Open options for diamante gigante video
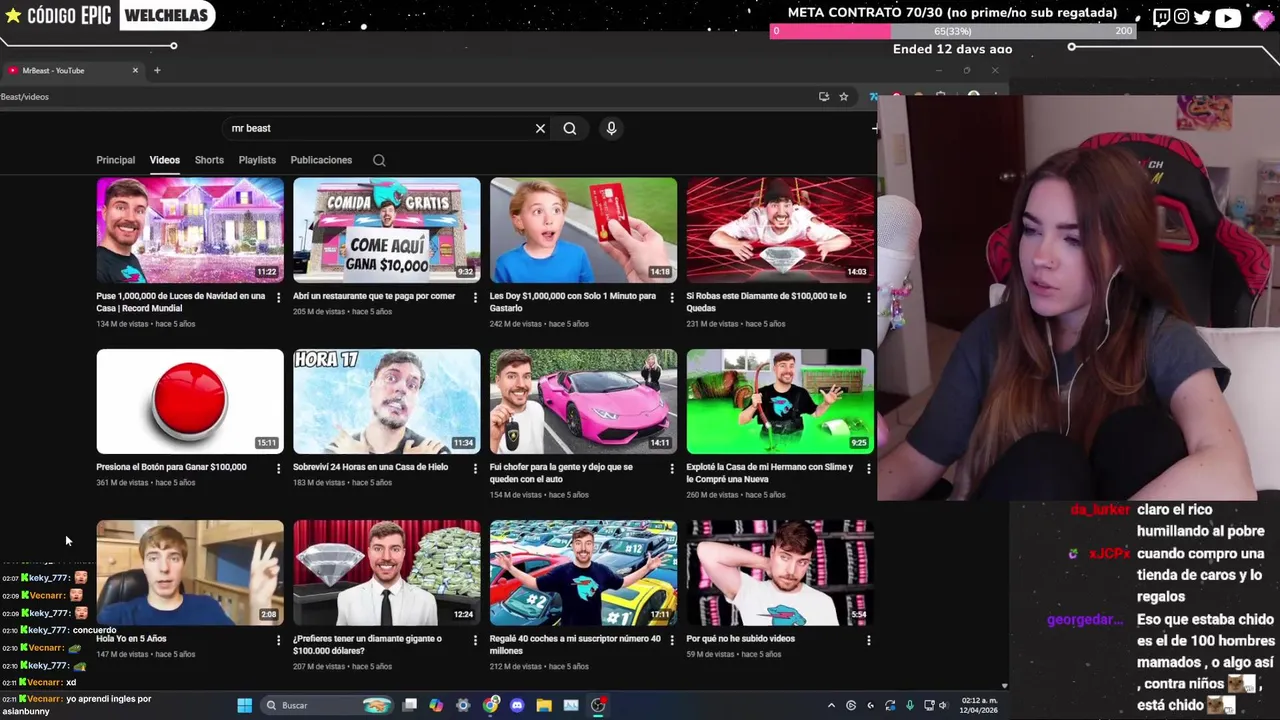1280x720 pixels. [475, 640]
